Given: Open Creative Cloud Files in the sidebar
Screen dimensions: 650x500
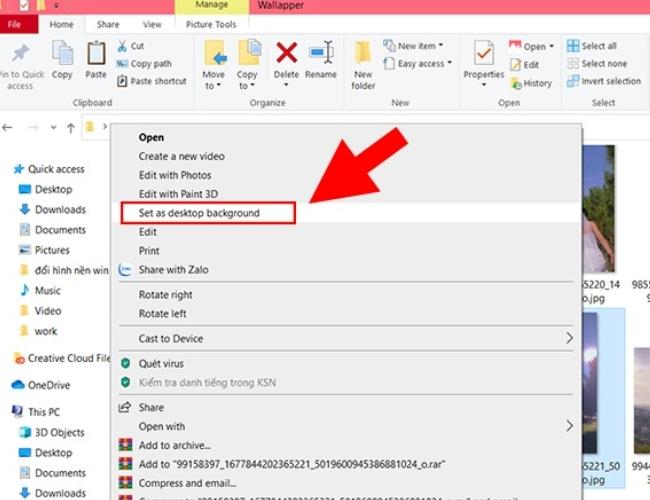Looking at the screenshot, I should pos(61,358).
